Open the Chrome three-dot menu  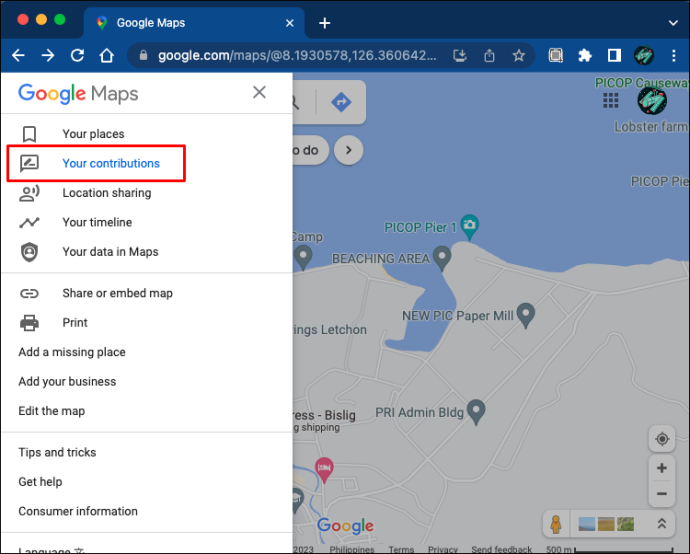(x=674, y=55)
